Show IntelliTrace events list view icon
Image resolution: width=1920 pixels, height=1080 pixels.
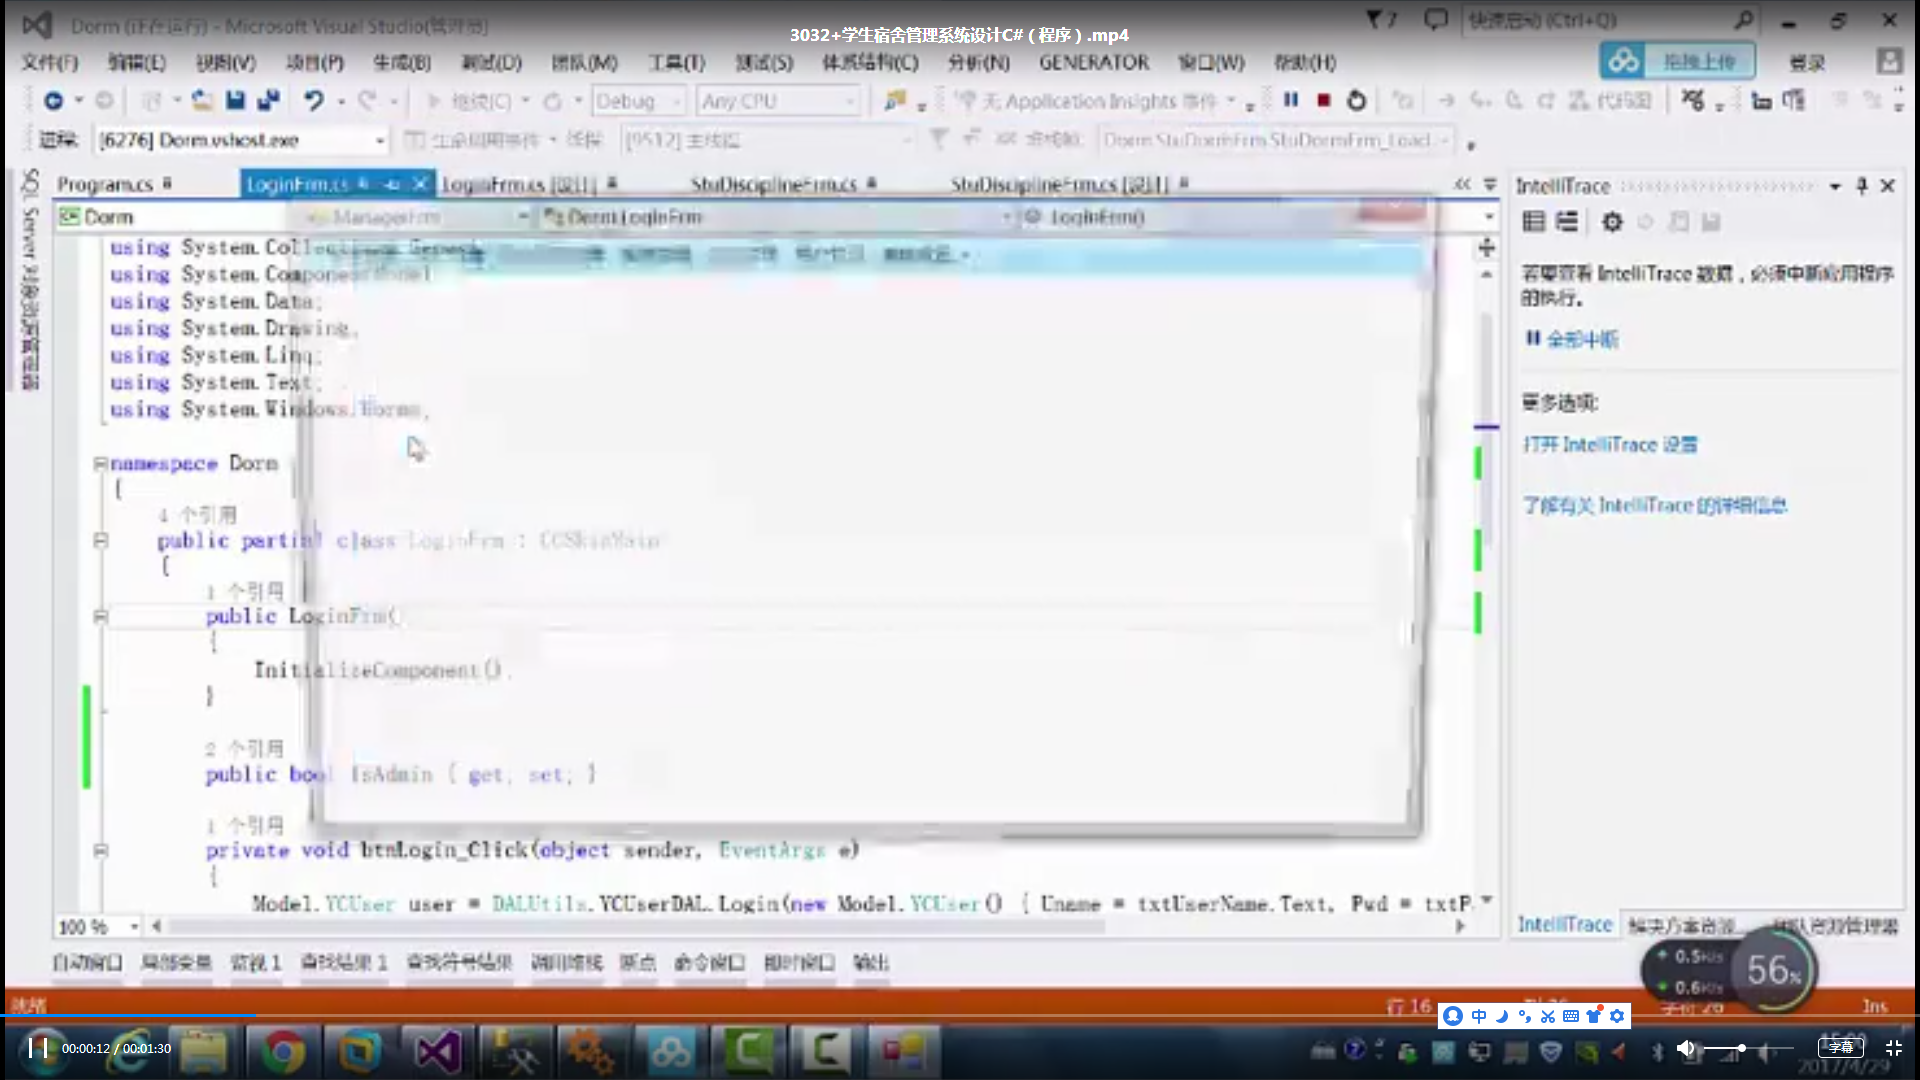click(x=1533, y=222)
